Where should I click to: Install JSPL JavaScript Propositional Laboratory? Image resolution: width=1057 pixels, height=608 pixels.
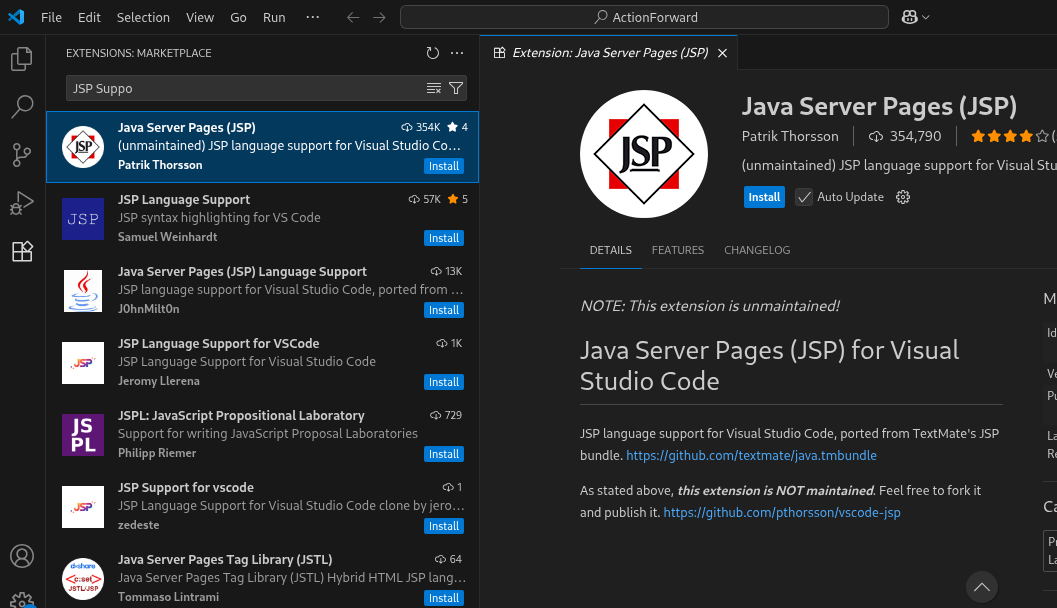point(444,454)
